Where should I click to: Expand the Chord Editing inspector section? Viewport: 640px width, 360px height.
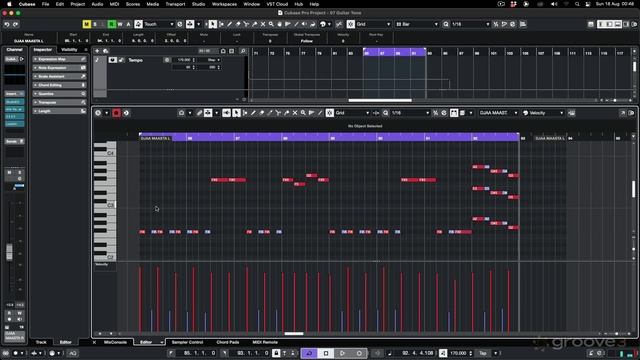(x=60, y=85)
